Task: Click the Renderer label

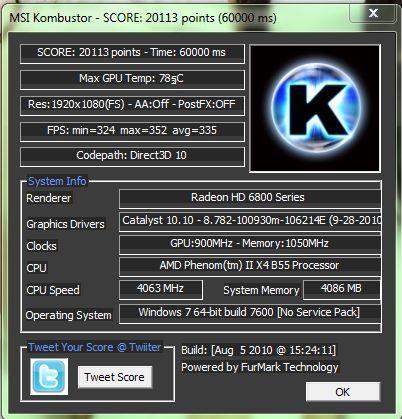Action: 49,198
